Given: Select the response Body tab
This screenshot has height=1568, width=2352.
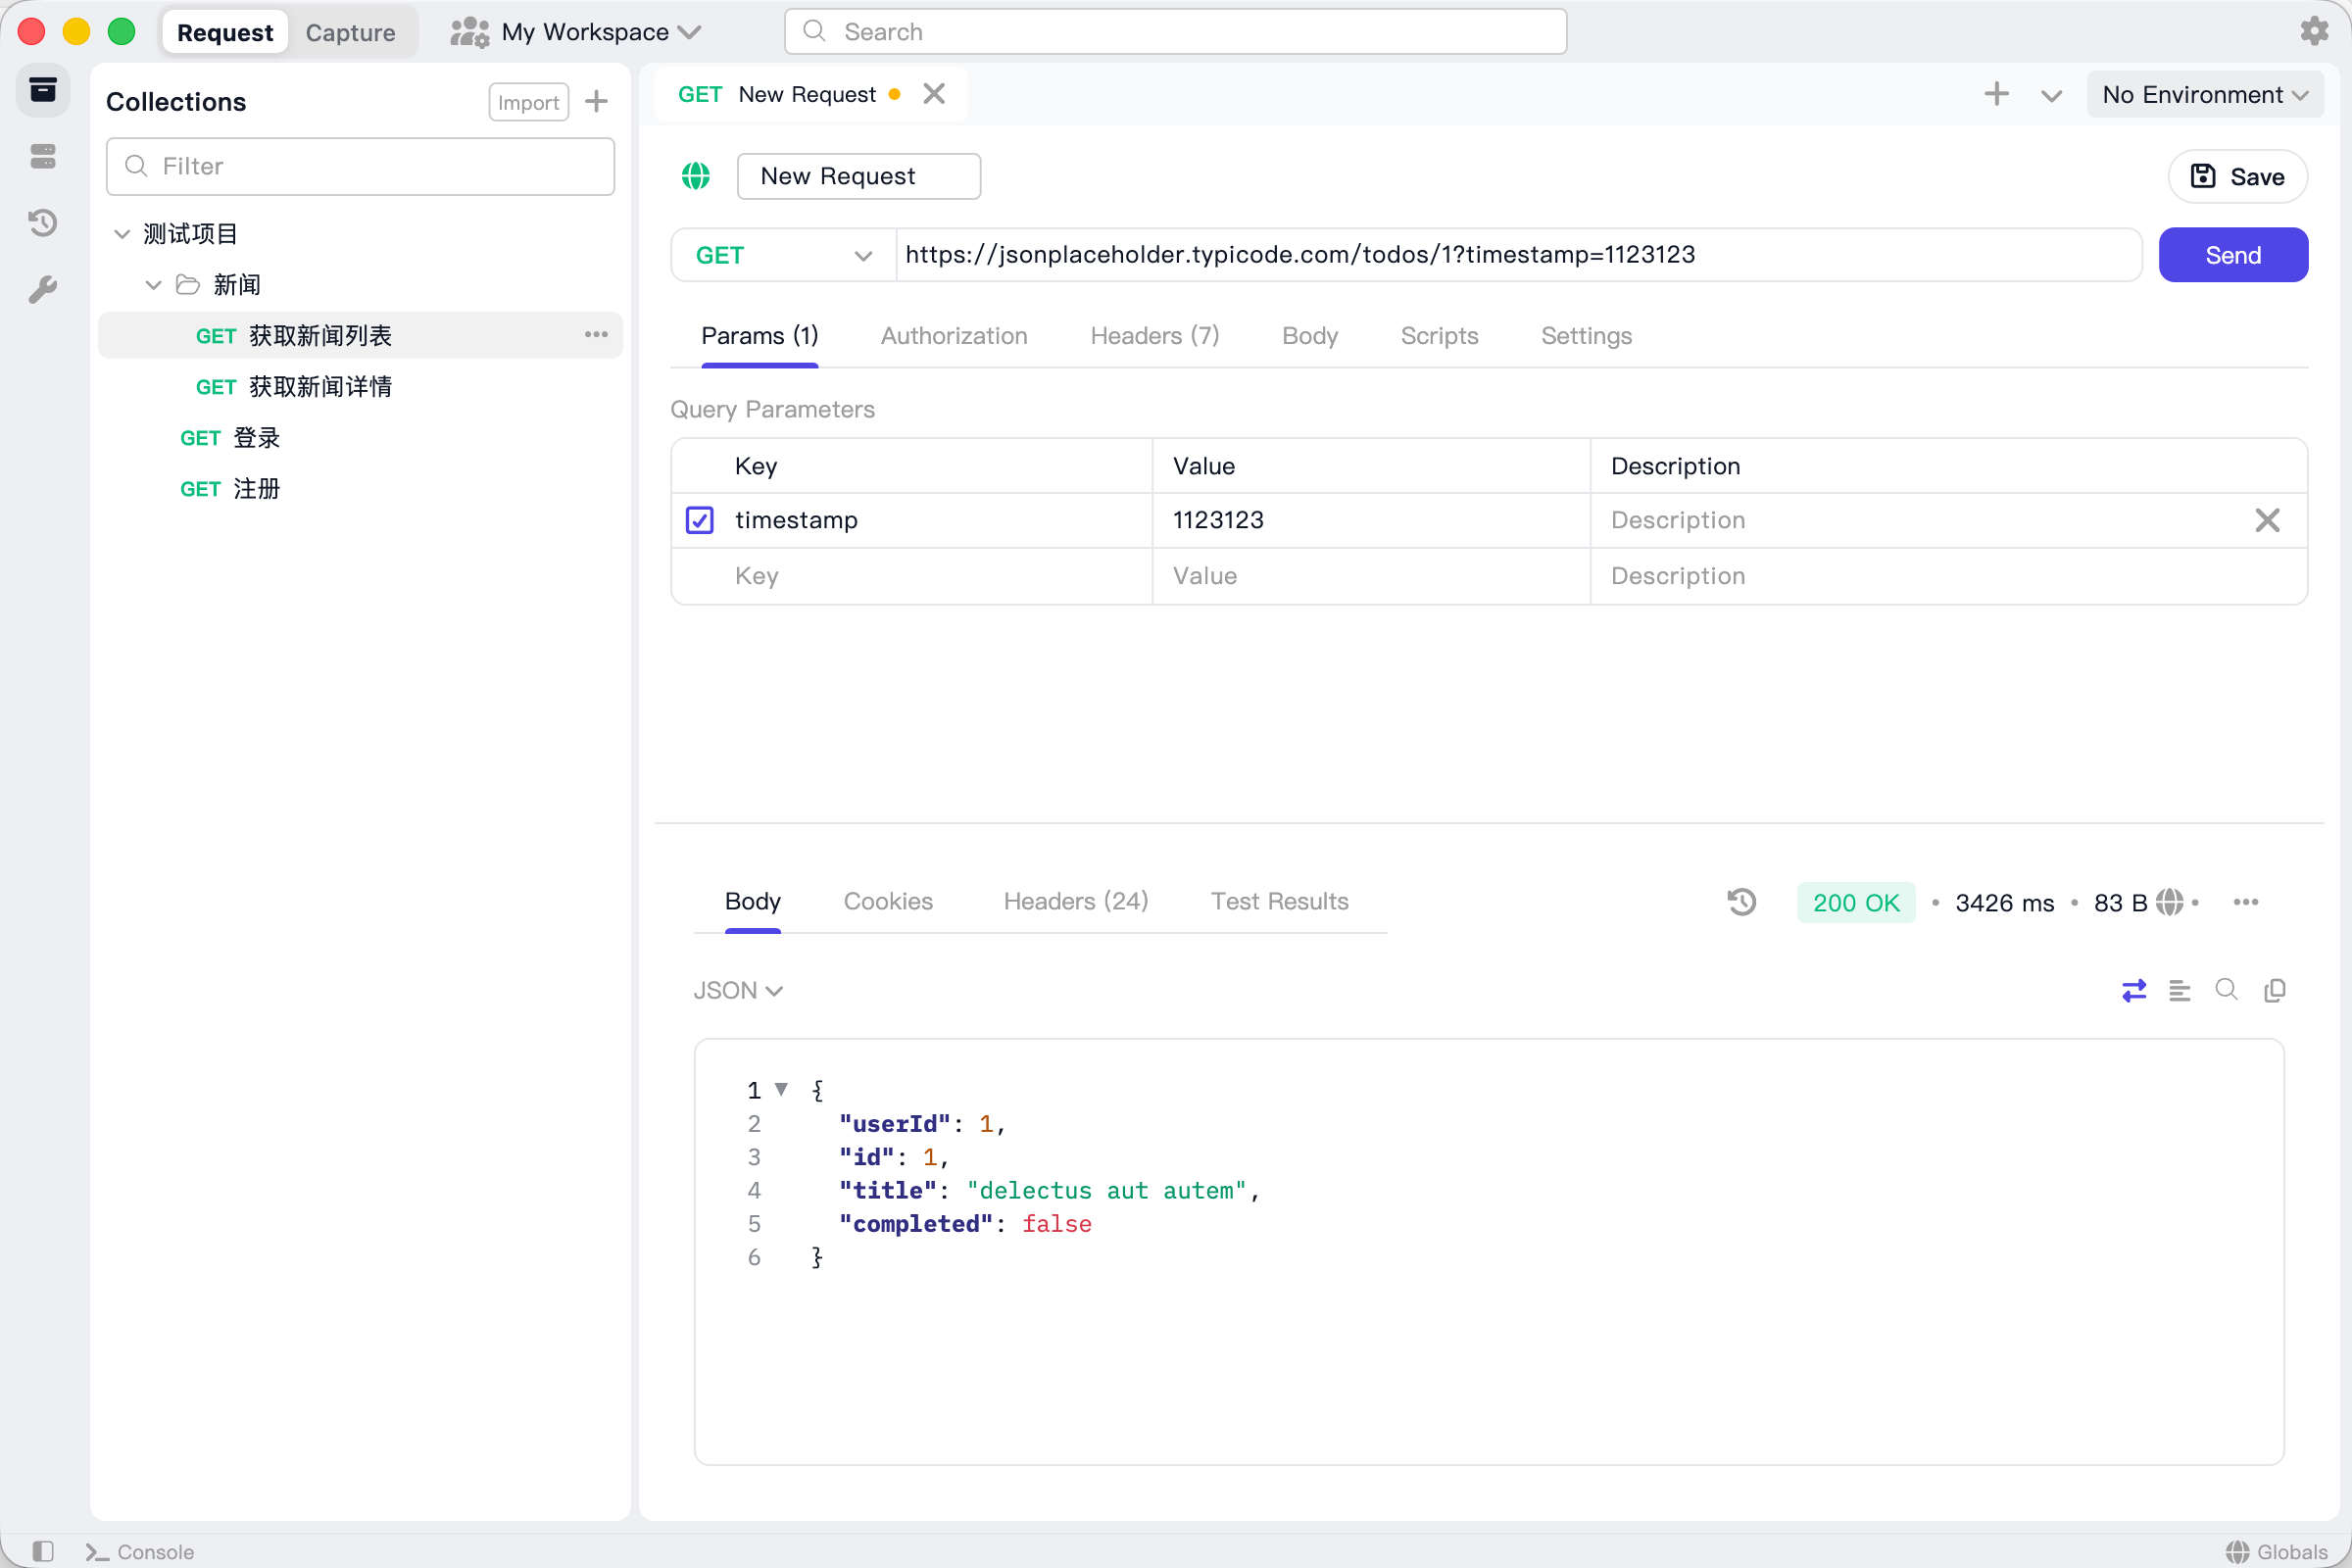Looking at the screenshot, I should [753, 902].
